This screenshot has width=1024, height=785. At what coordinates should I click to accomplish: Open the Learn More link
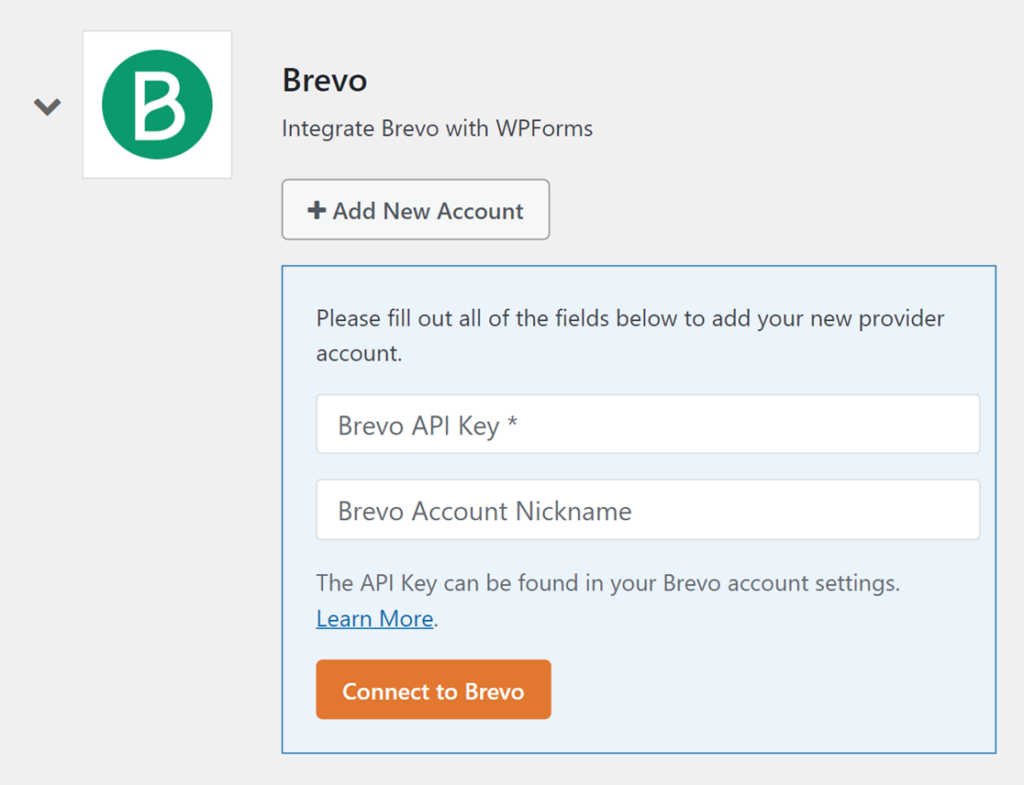tap(373, 618)
